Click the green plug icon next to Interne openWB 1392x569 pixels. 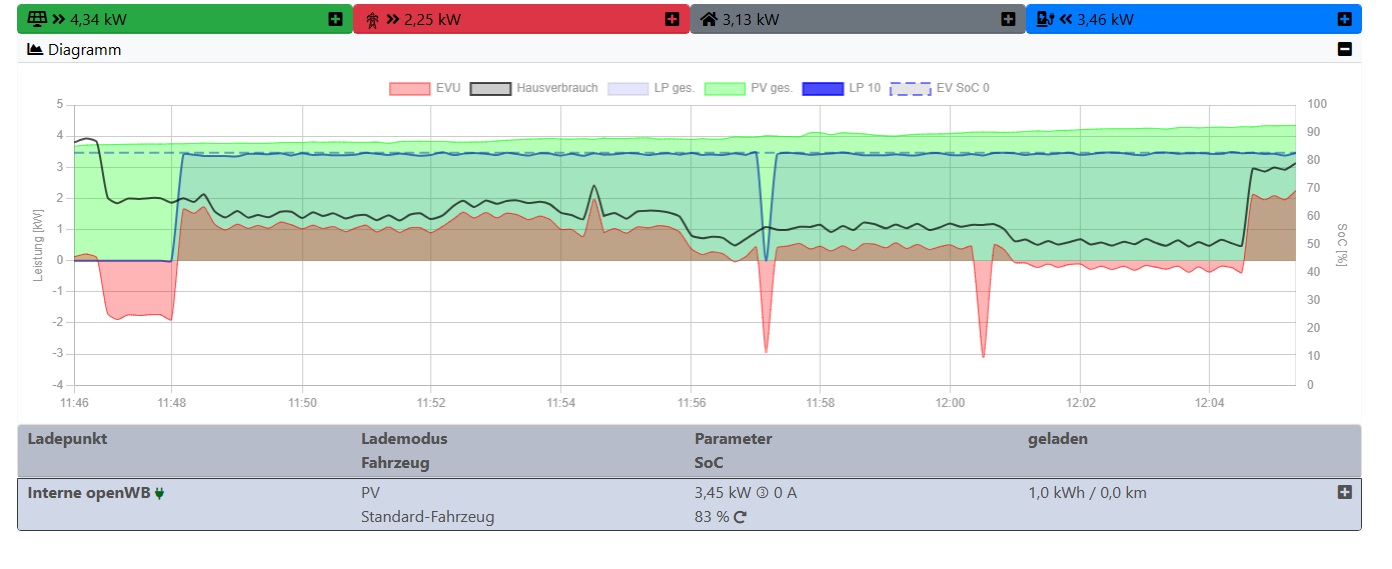click(159, 493)
